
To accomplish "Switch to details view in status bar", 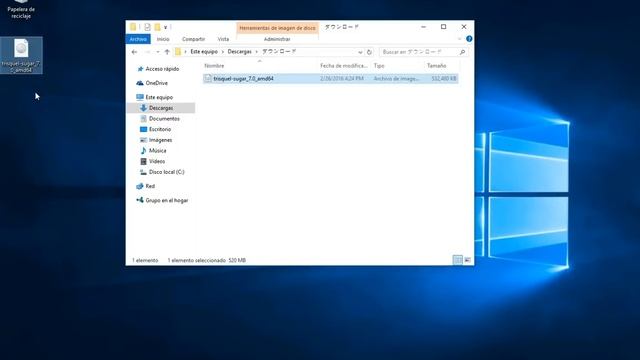I will point(458,260).
